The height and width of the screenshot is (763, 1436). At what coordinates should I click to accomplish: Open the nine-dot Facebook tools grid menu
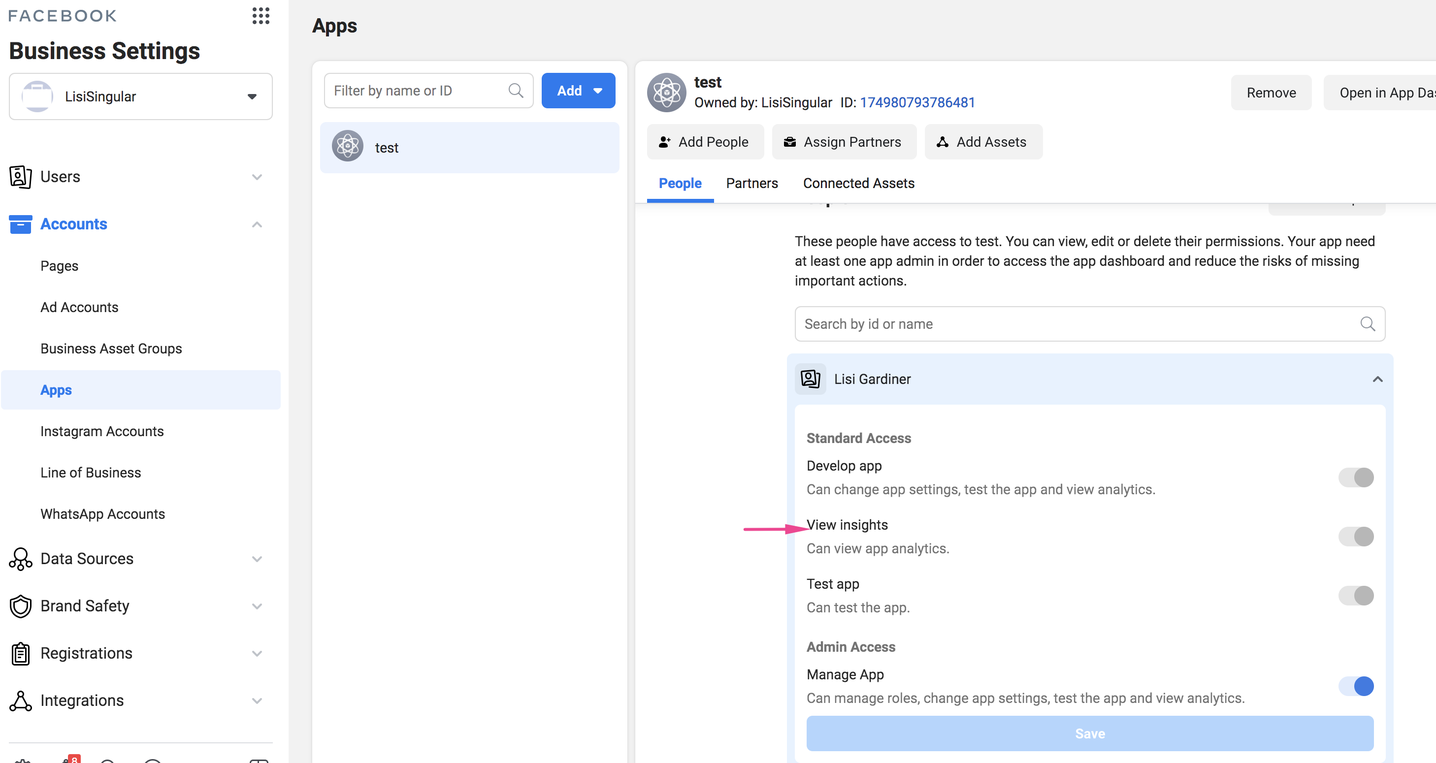click(x=261, y=15)
